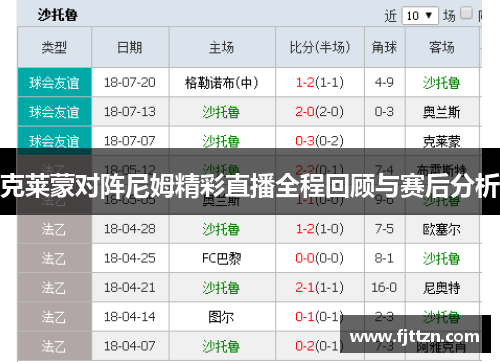Viewport: 500px width, 362px height.
Task: Open home team 沙托鲁 in 18-07-13 row
Action: coord(221,112)
